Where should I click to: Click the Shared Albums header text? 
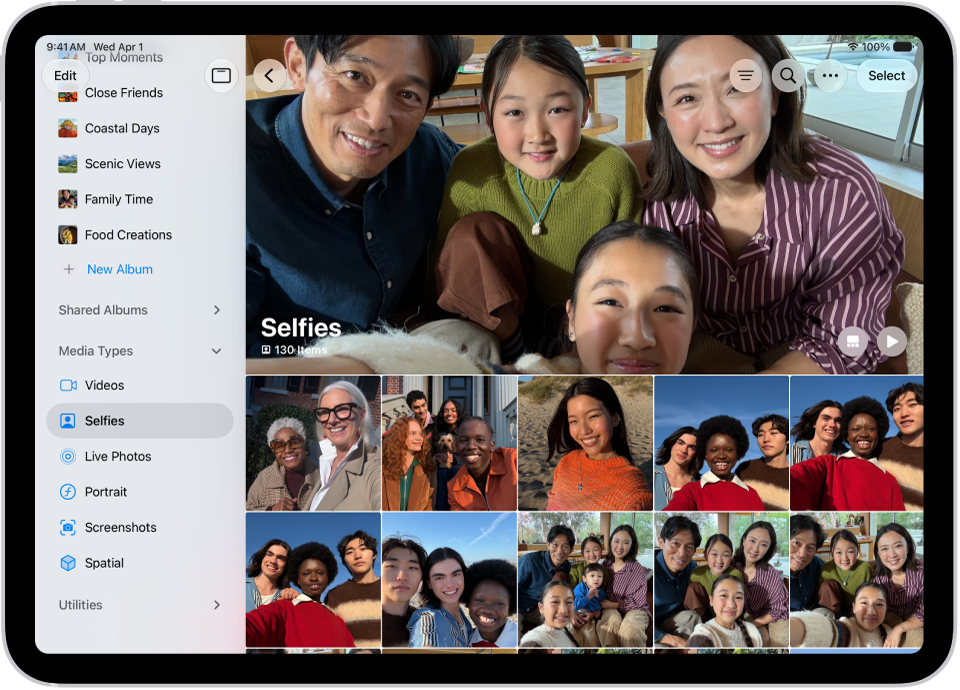[x=103, y=310]
